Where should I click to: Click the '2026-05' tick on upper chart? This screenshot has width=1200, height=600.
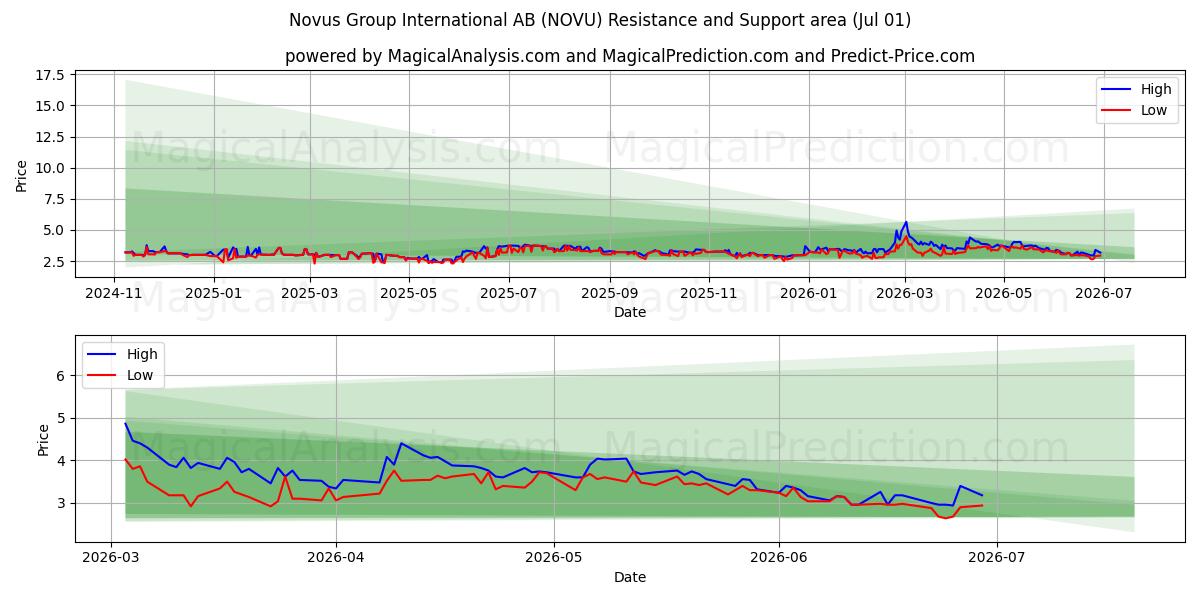[1004, 293]
